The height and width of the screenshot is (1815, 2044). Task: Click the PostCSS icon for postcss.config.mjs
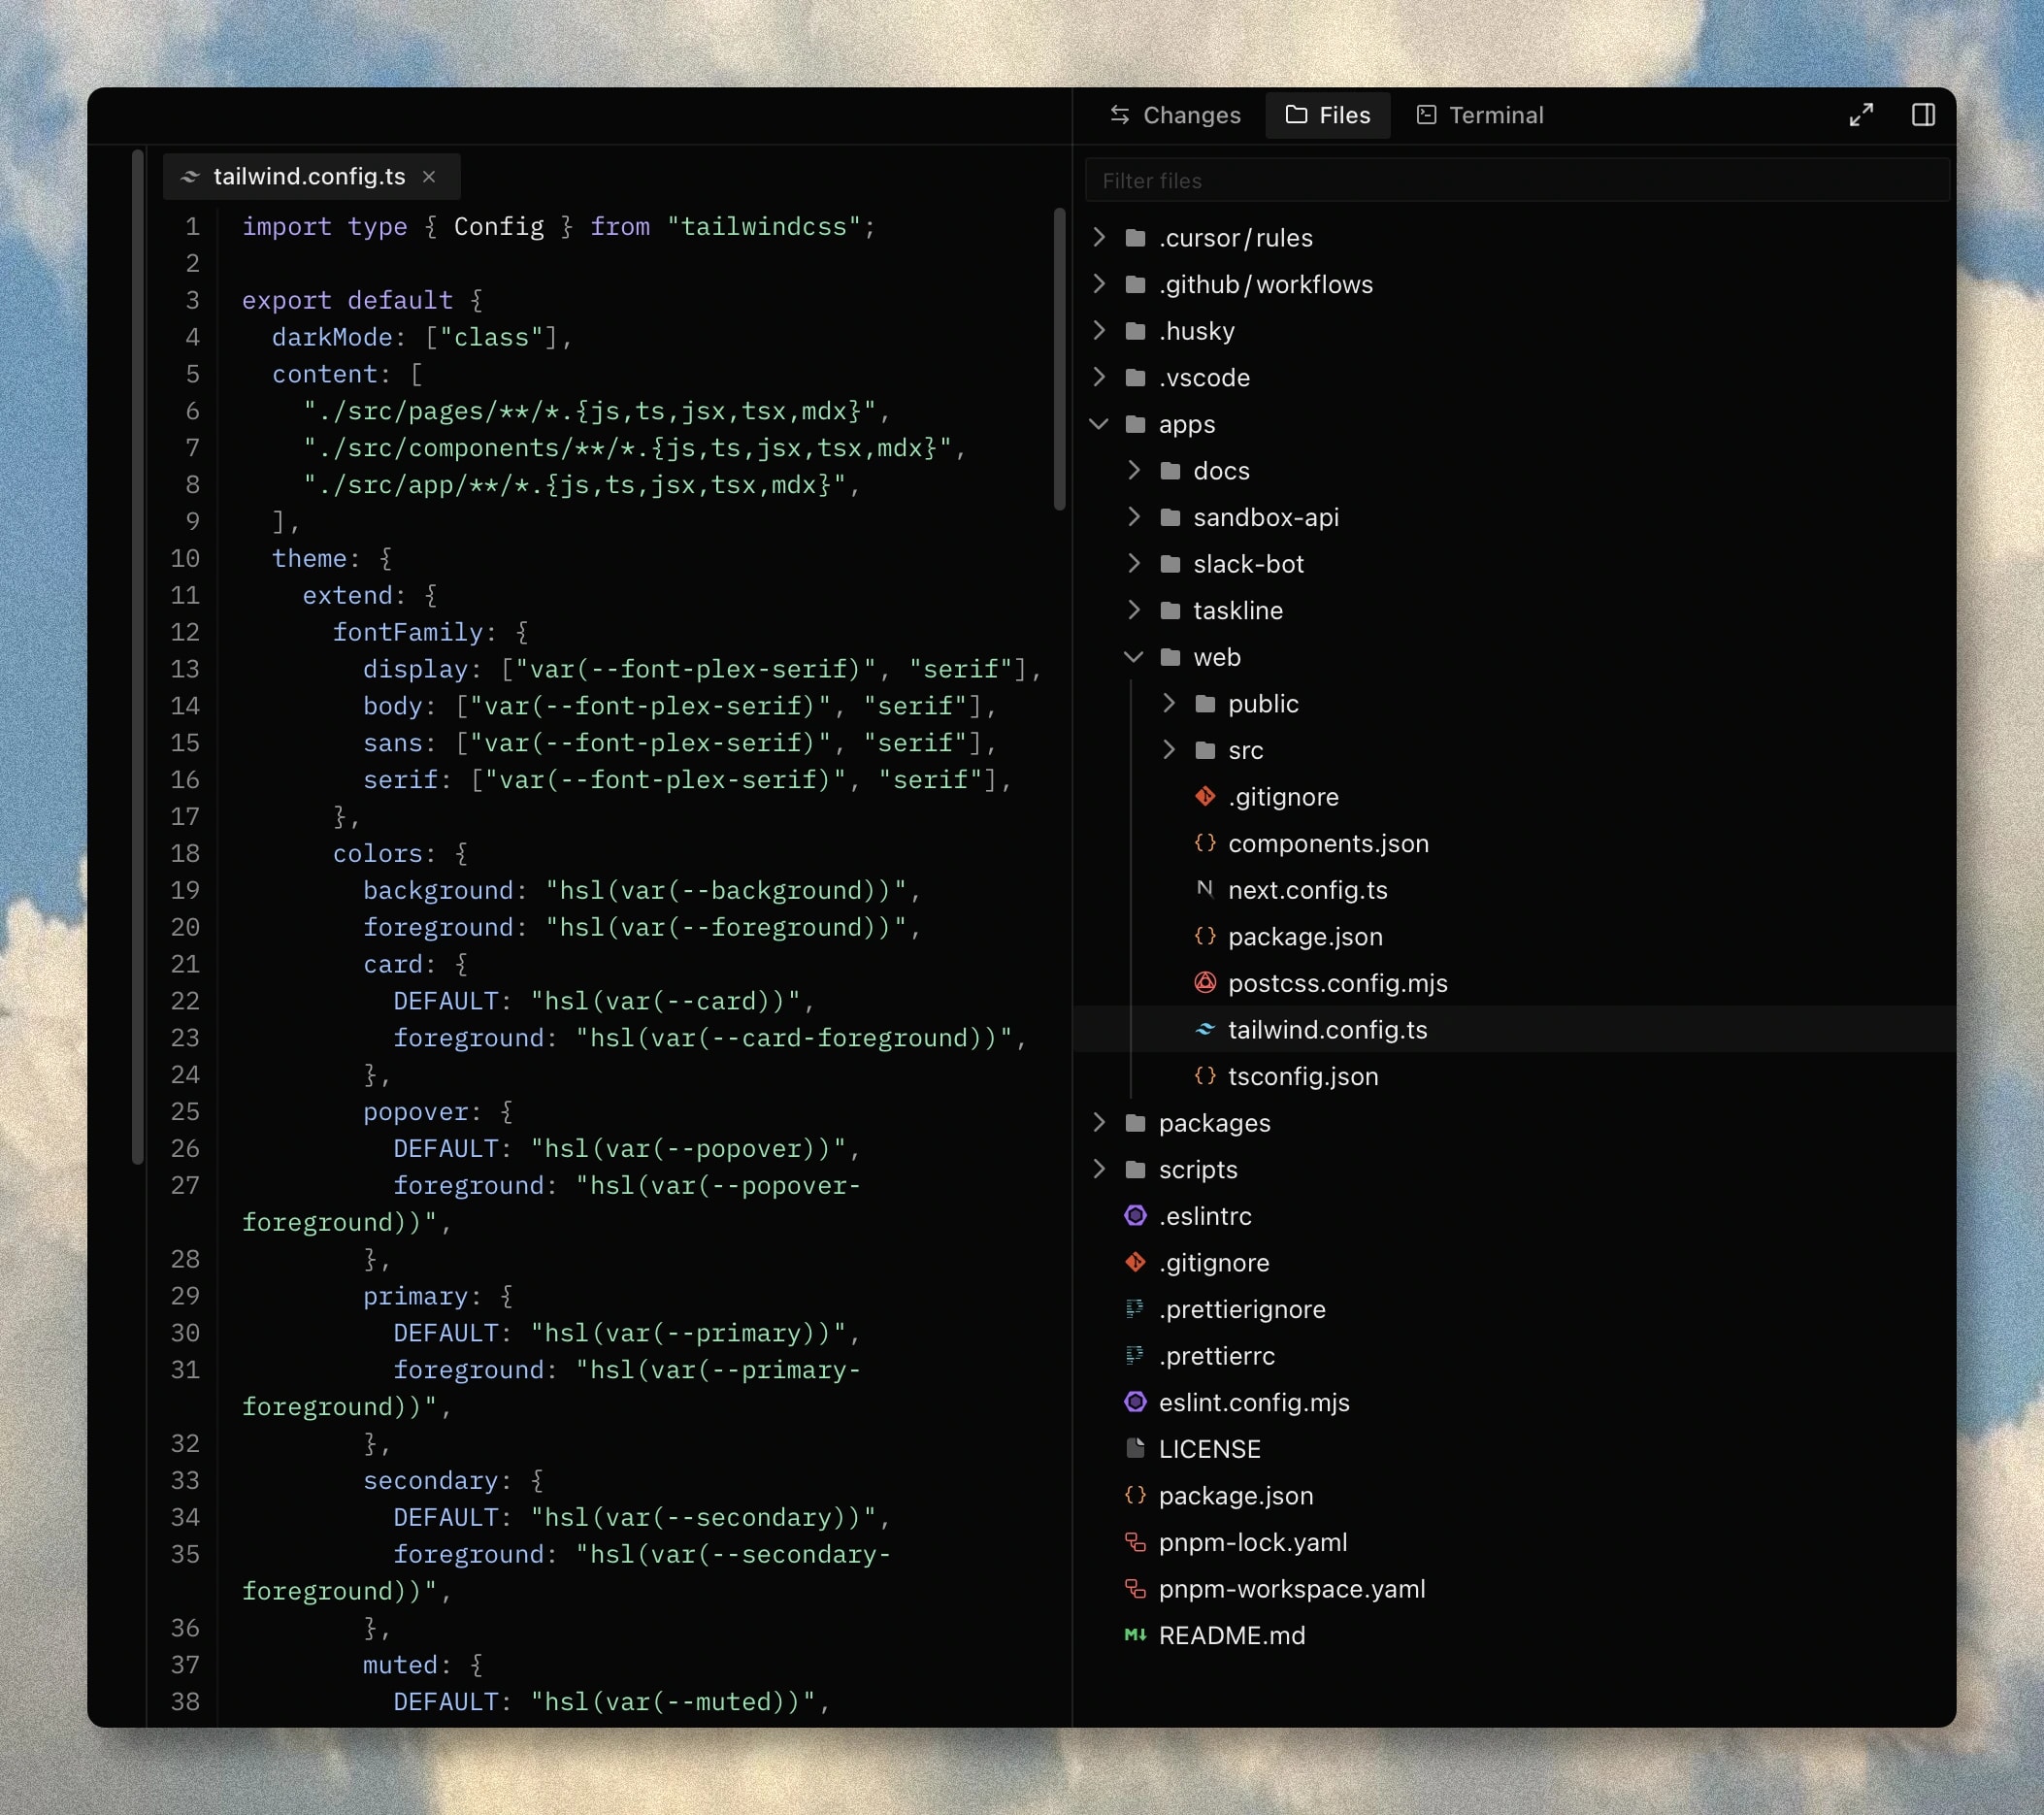click(x=1205, y=983)
